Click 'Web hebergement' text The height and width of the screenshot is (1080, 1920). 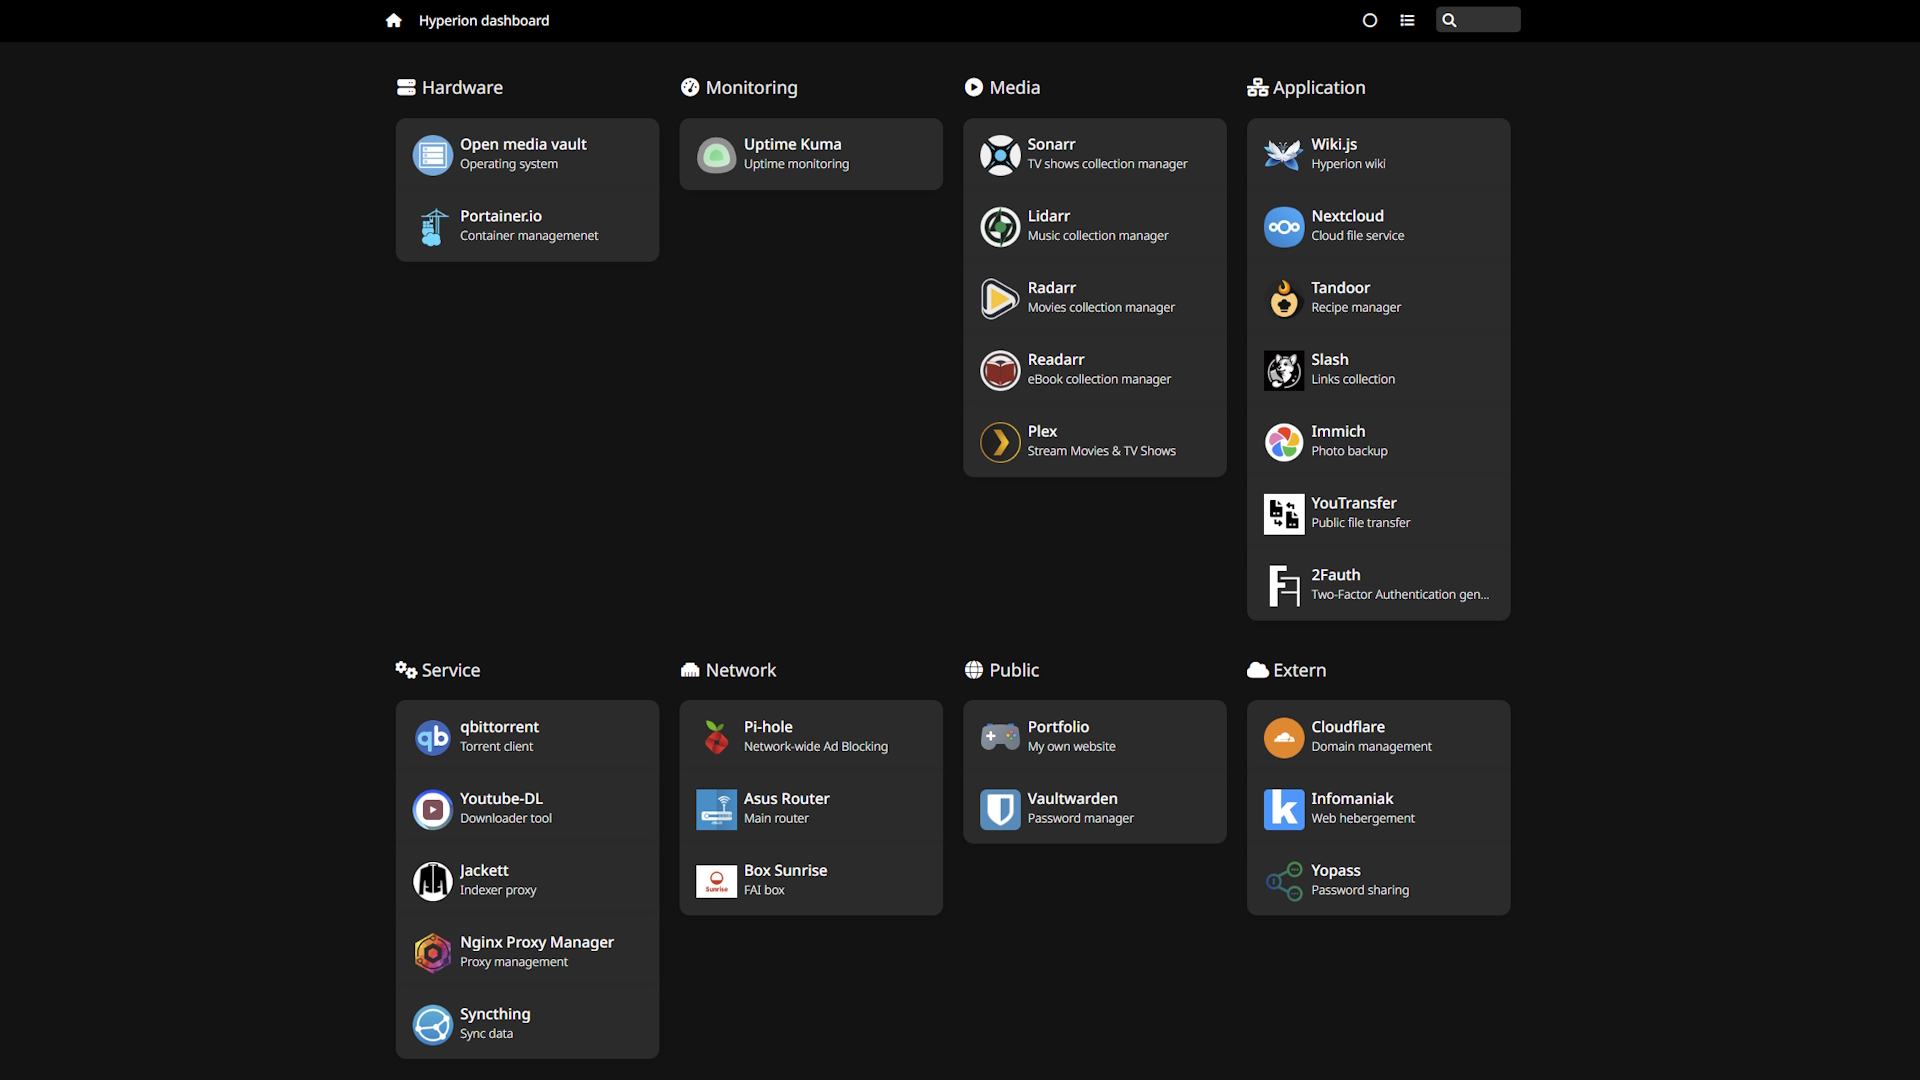pyautogui.click(x=1363, y=819)
